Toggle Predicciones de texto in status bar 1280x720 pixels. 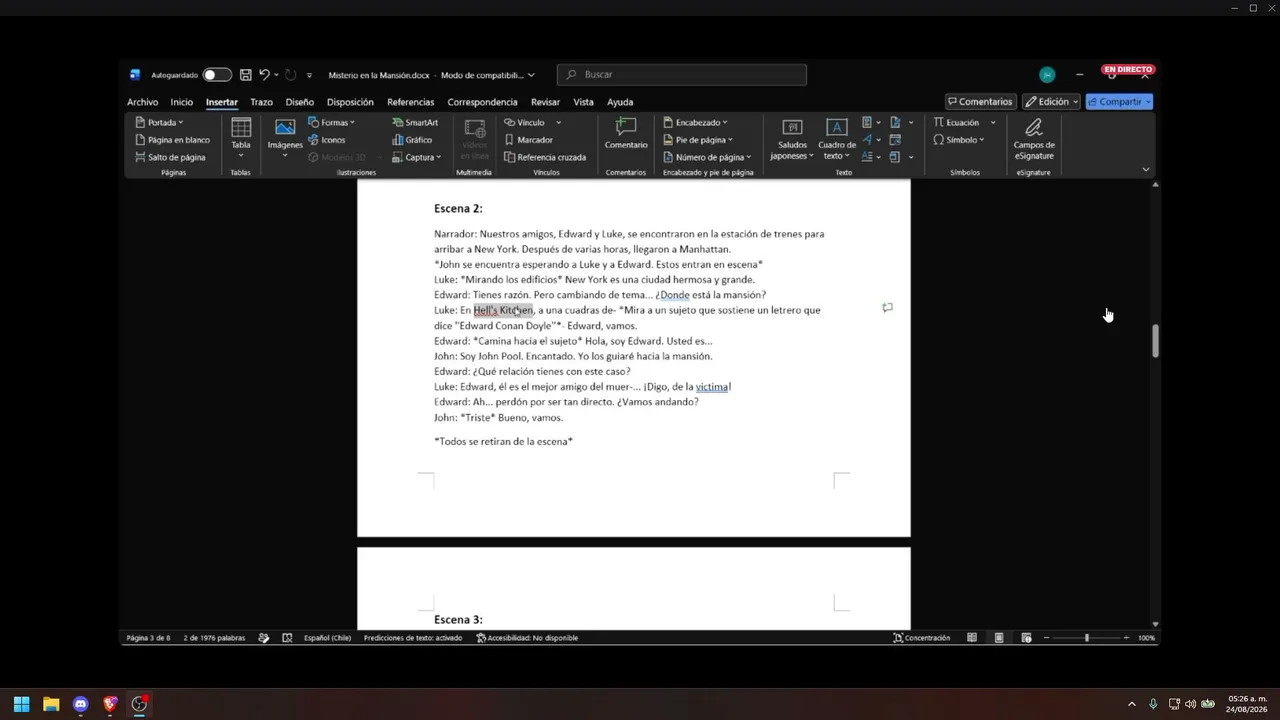[x=413, y=638]
